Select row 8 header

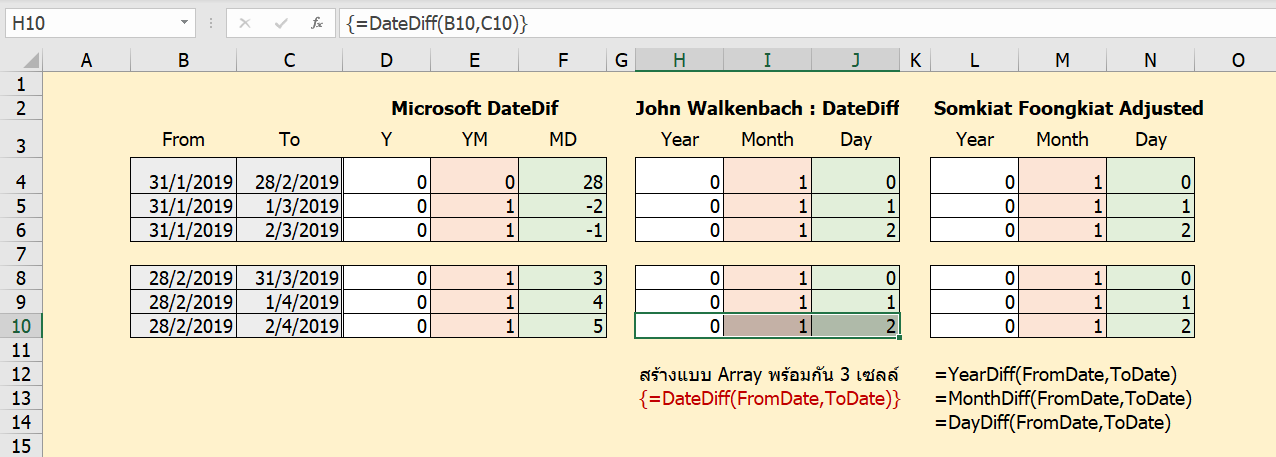coord(21,277)
